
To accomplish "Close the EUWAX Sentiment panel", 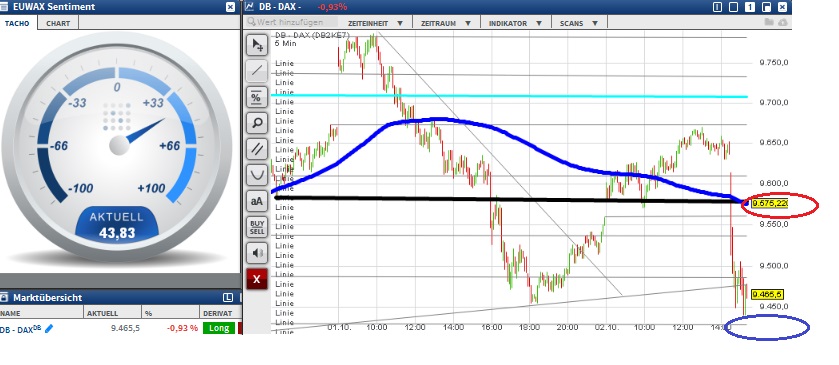I will (230, 7).
